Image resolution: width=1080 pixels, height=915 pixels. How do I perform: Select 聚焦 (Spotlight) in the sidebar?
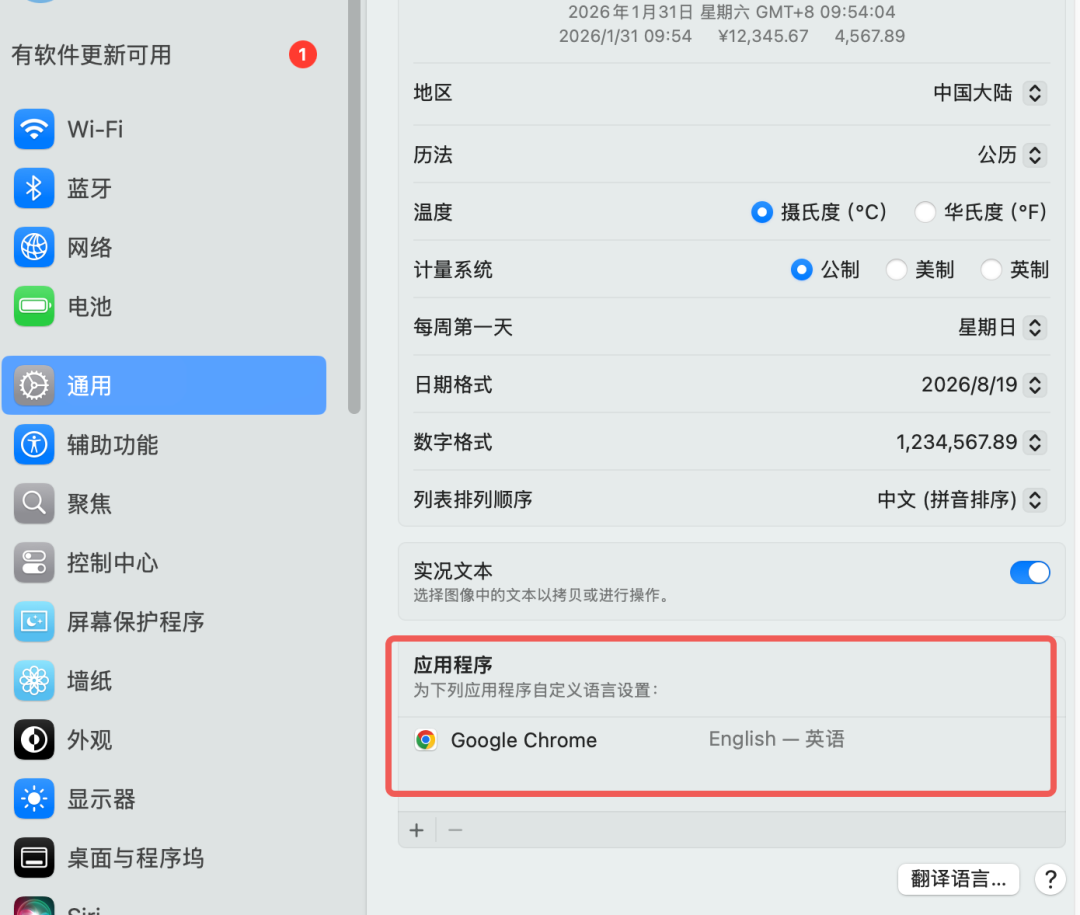(x=87, y=504)
